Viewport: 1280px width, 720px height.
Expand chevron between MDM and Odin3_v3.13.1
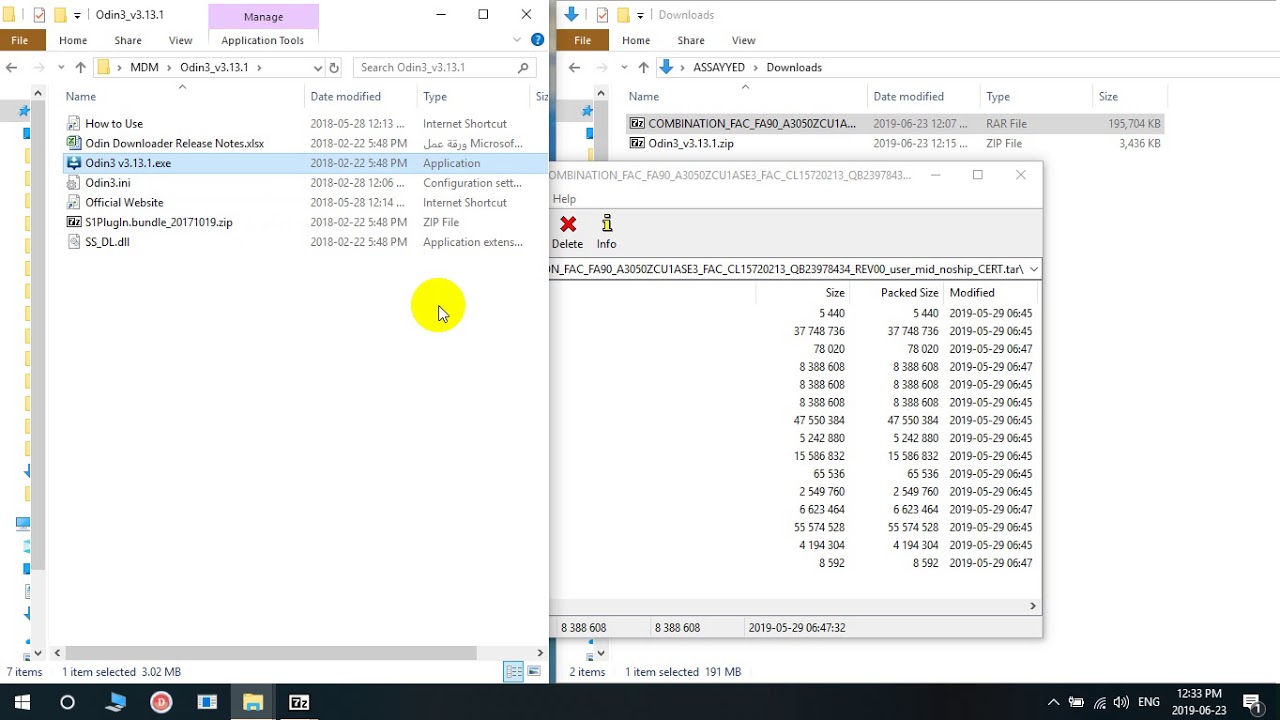169,67
